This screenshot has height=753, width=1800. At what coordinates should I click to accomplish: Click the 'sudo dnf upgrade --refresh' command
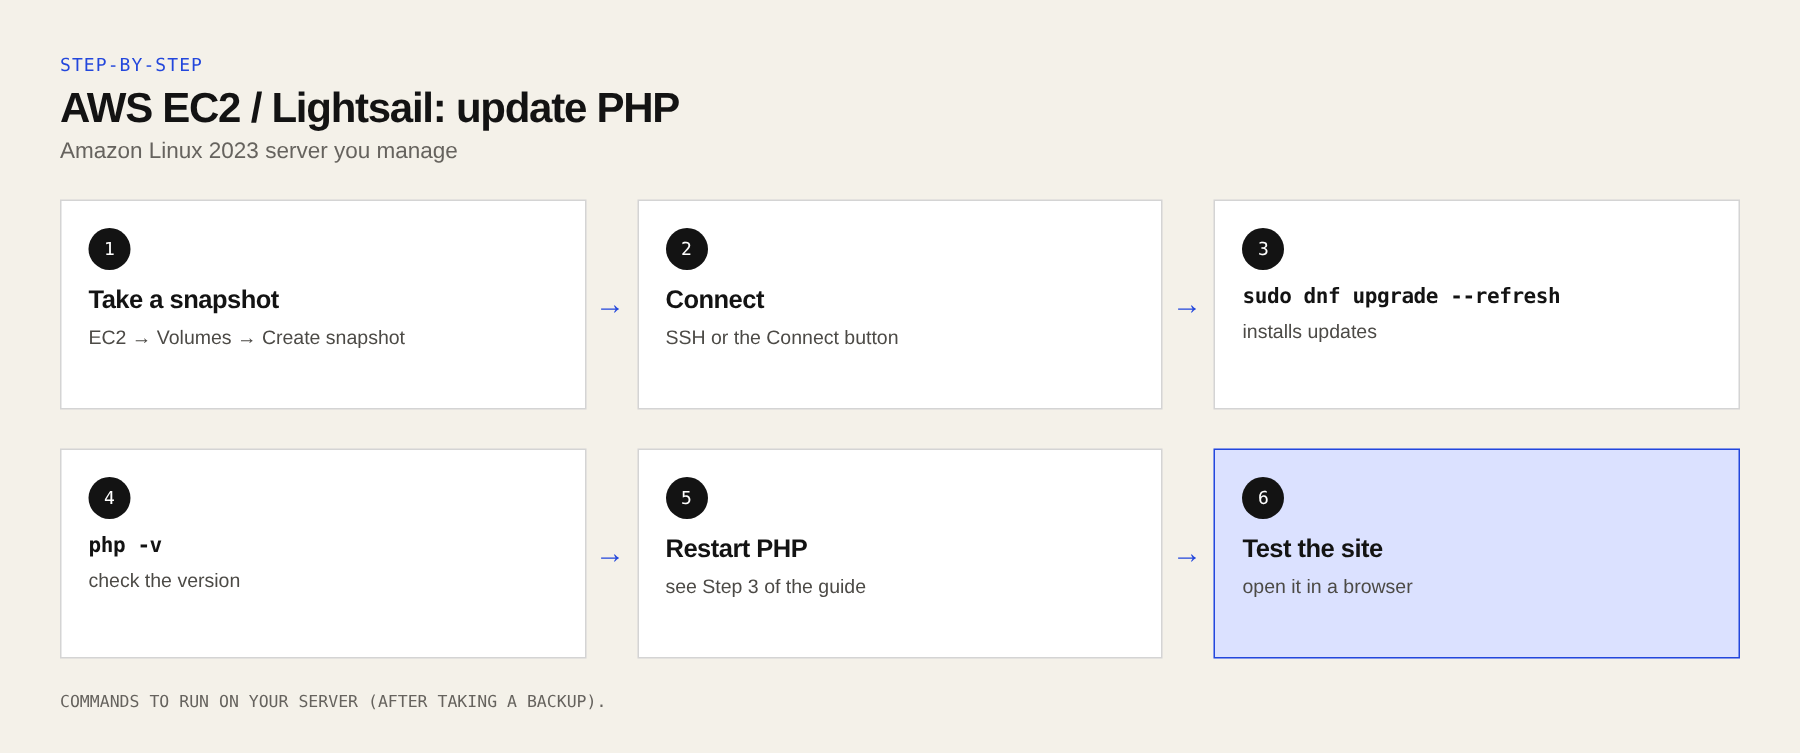[x=1401, y=296]
